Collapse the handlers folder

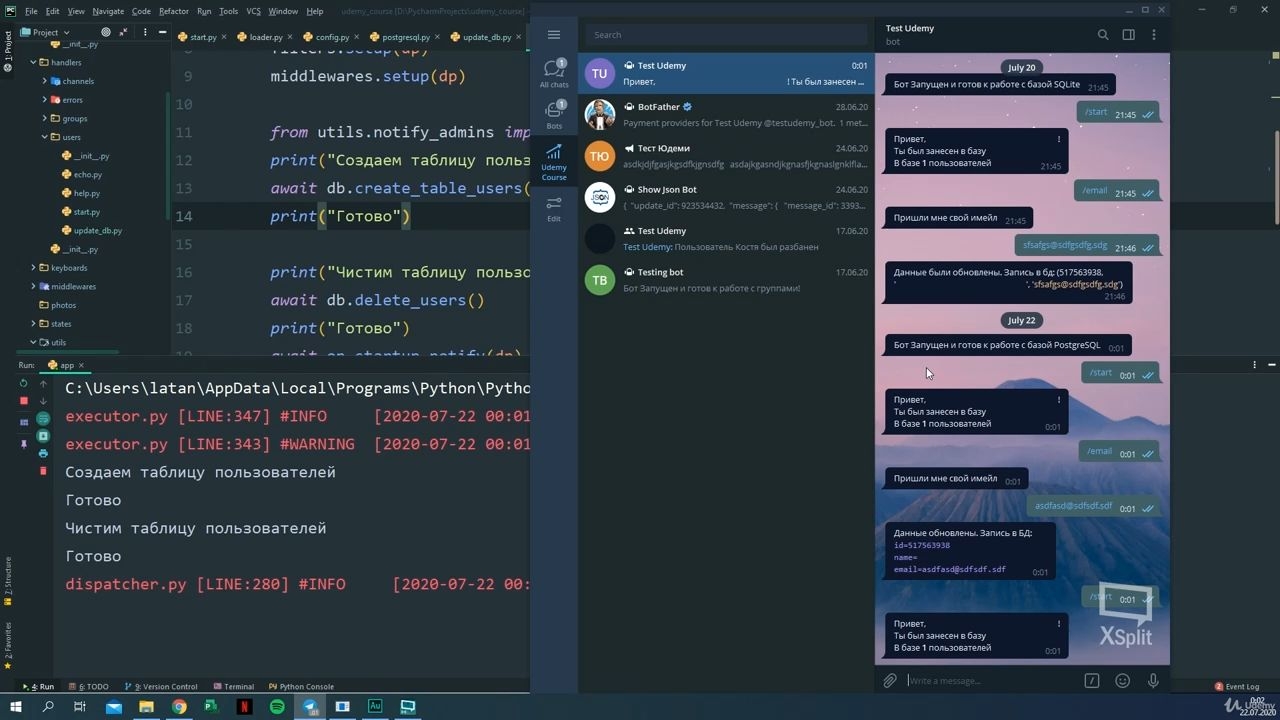[x=33, y=62]
